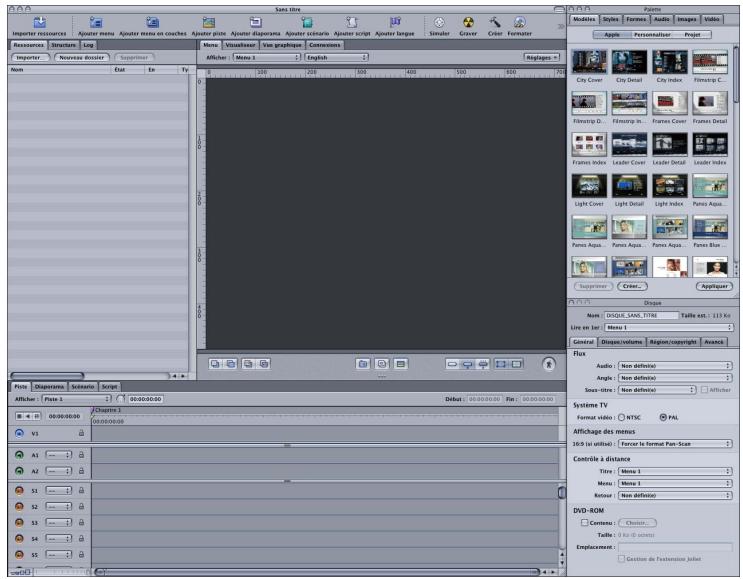The image size is (743, 579).
Task: Open the Afficher Menu 1 dropdown
Action: (266, 57)
